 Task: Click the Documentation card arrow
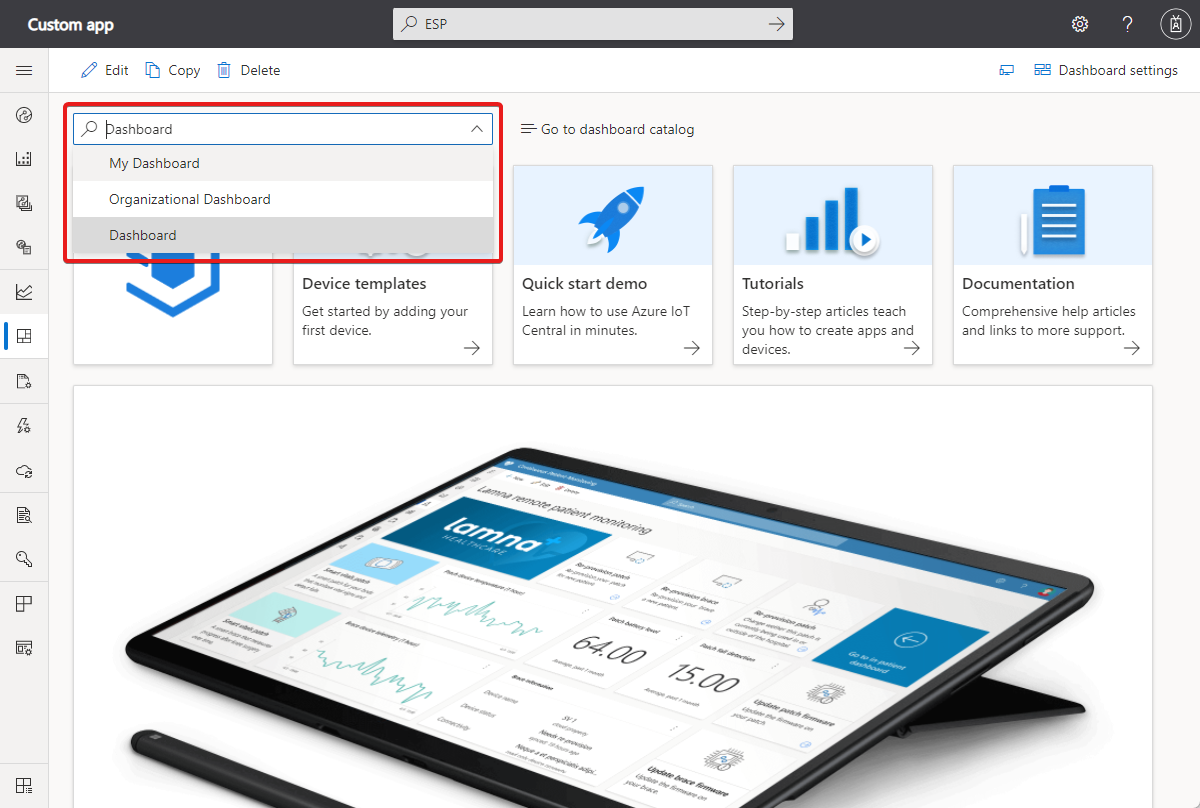(x=1132, y=348)
